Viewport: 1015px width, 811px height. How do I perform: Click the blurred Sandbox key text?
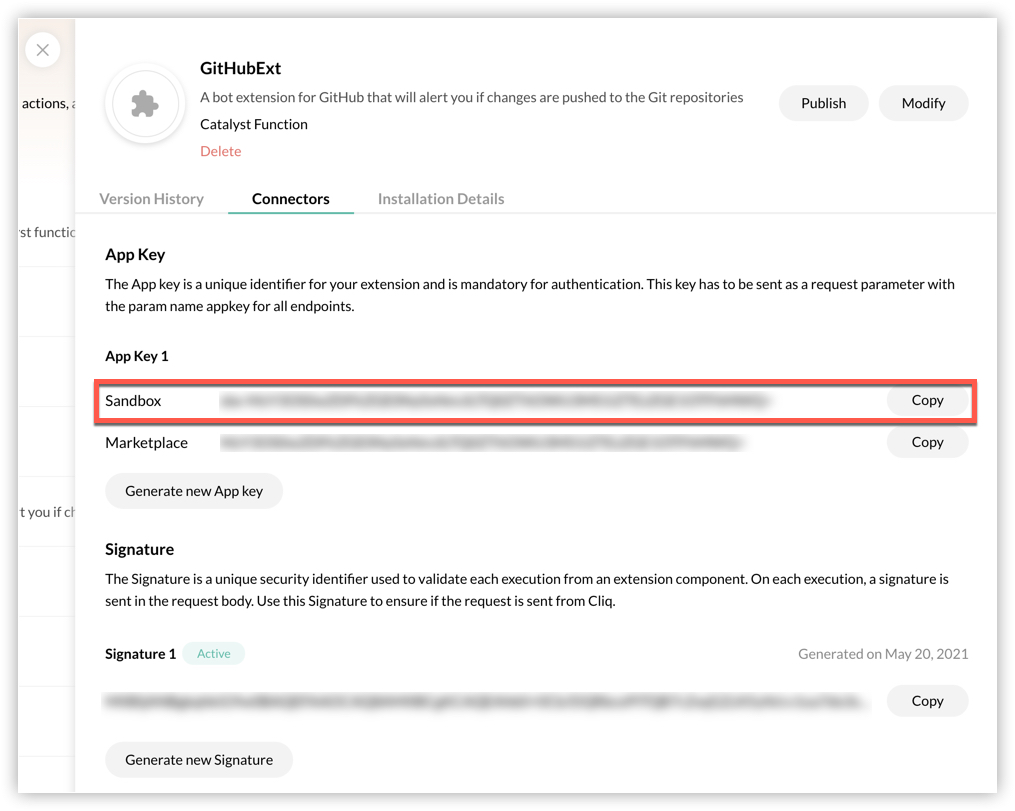[497, 401]
